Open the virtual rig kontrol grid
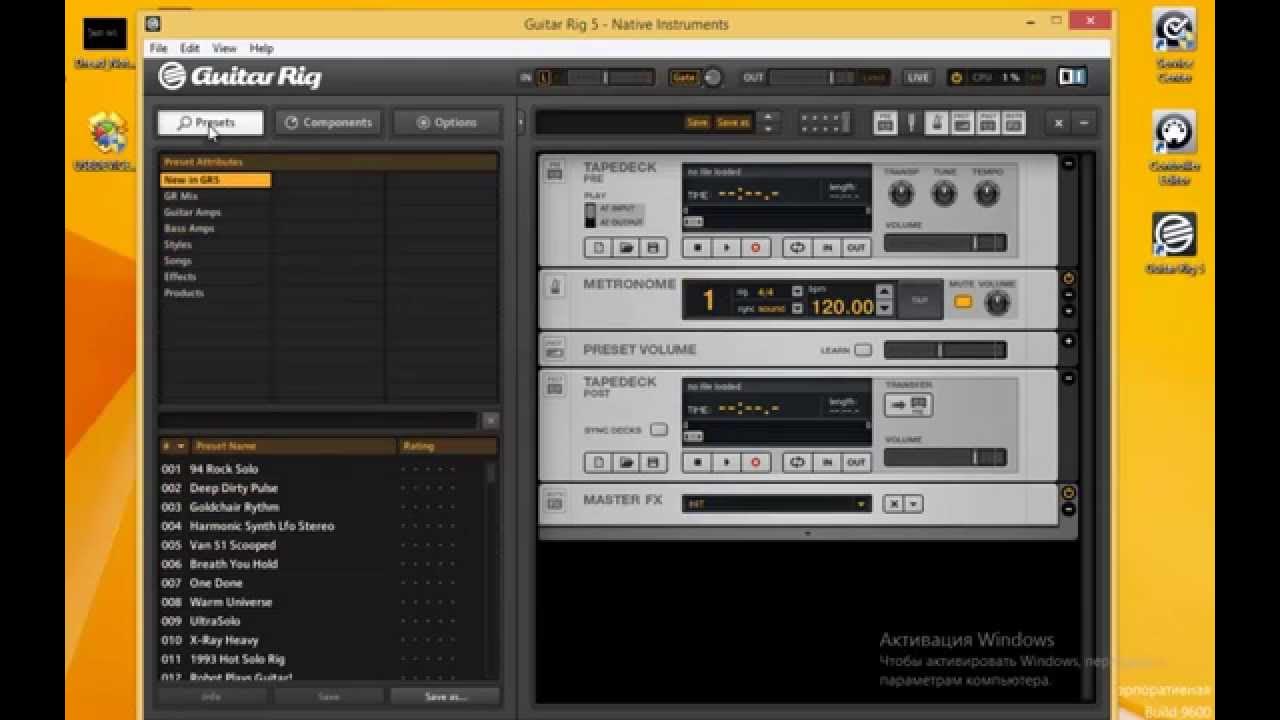1280x720 pixels. (x=825, y=123)
